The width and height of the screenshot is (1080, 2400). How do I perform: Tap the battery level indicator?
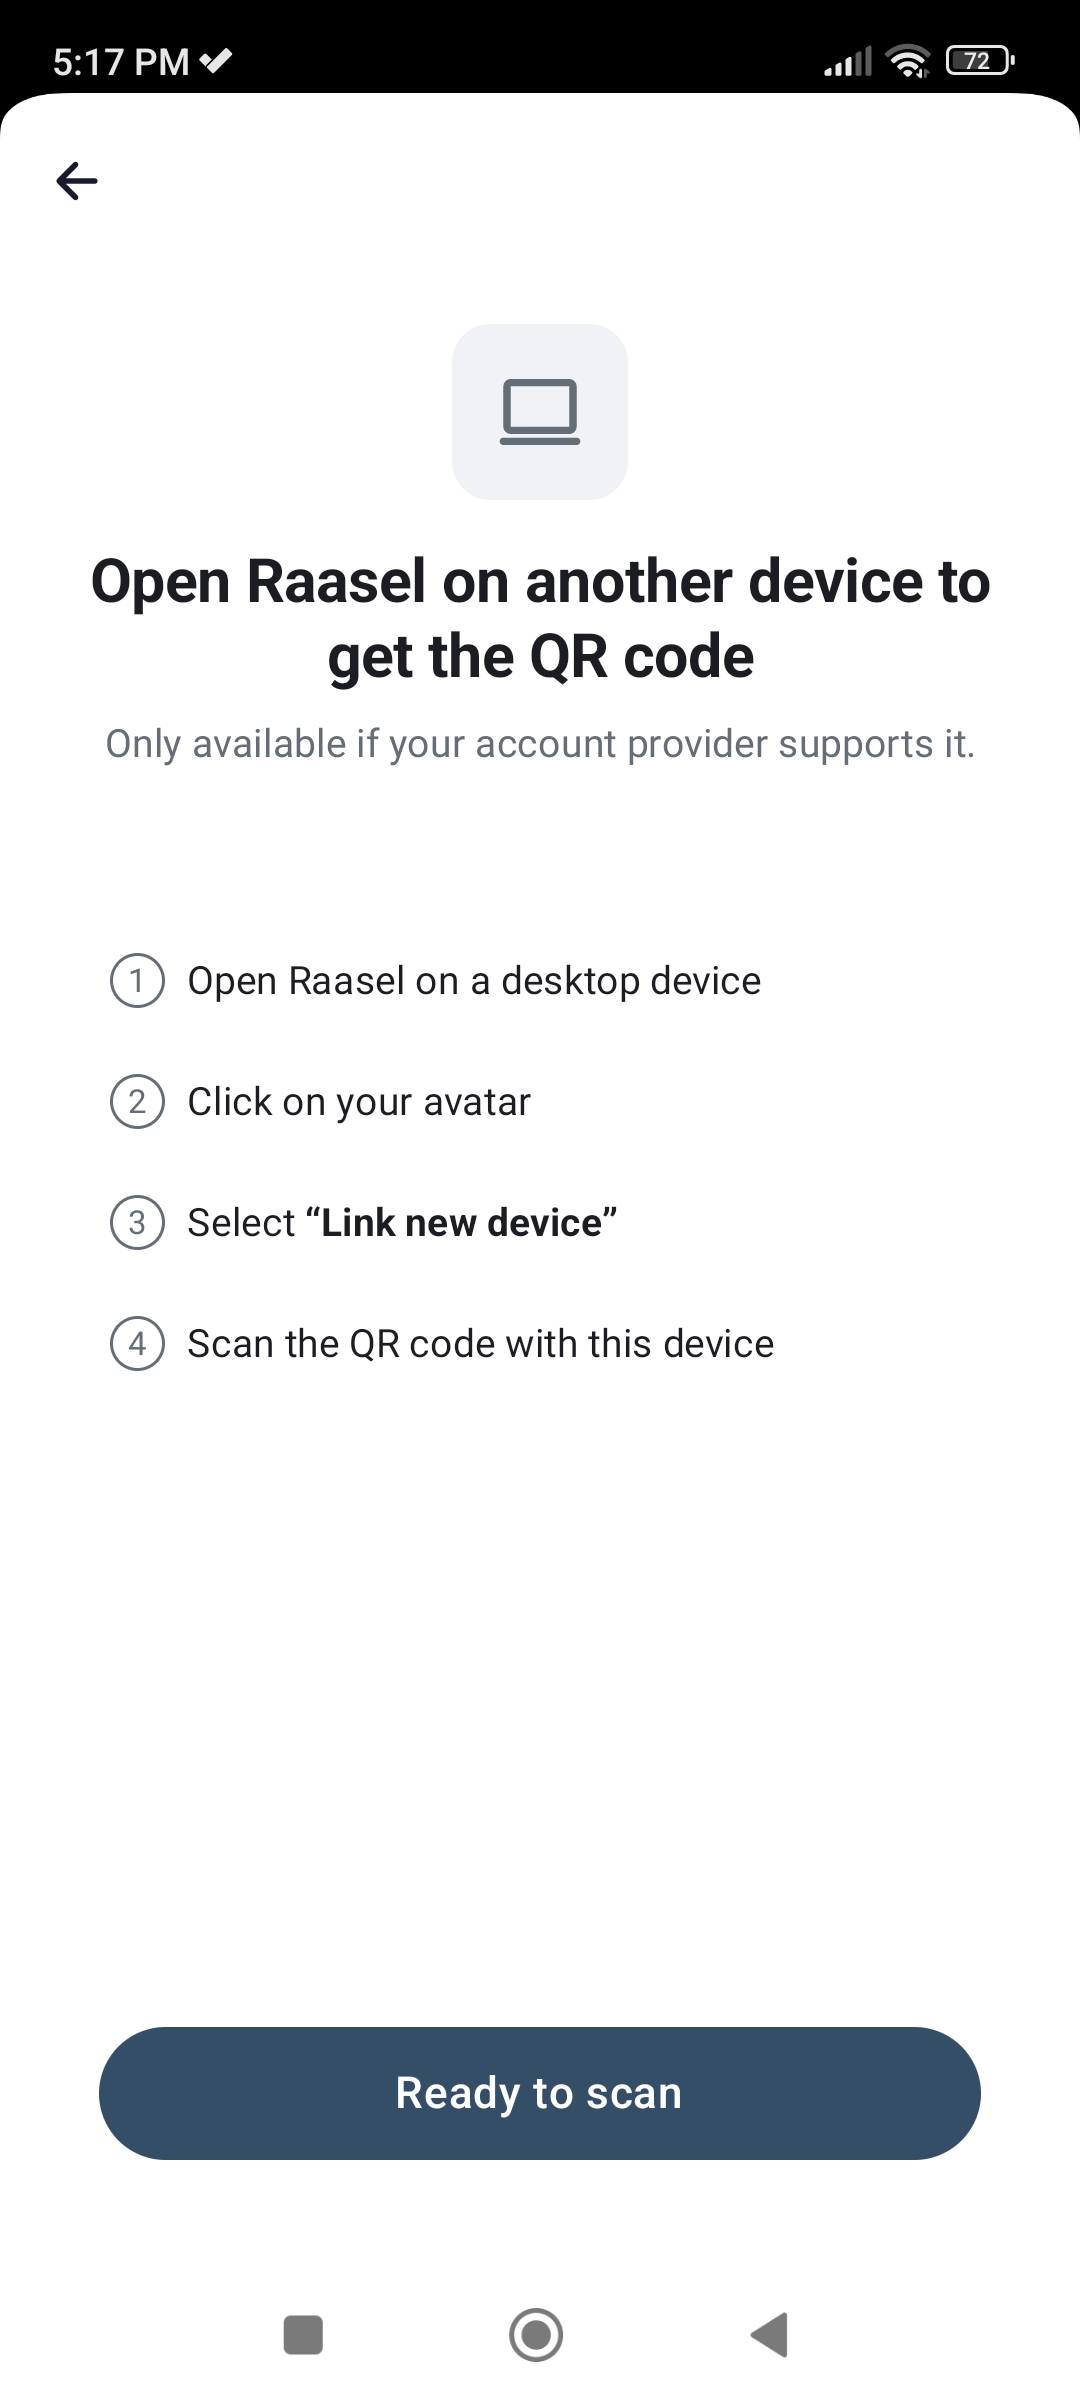(980, 62)
